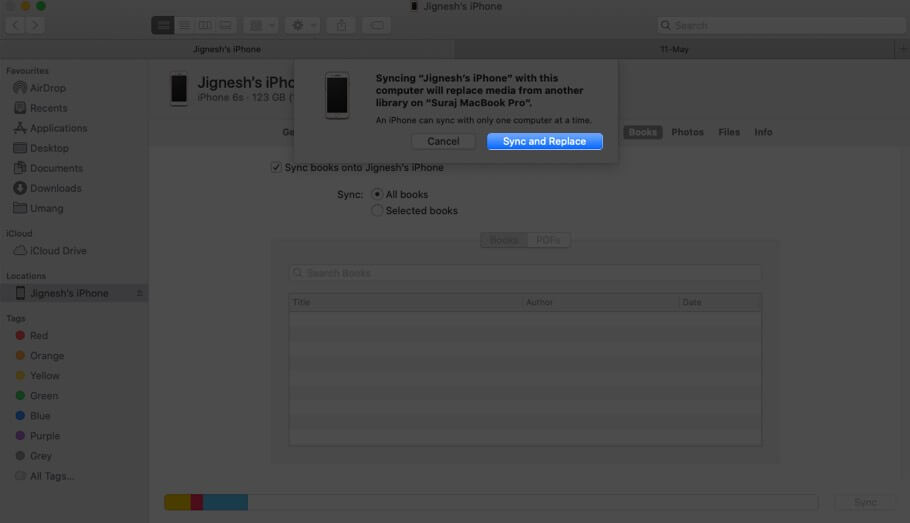This screenshot has width=910, height=523.
Task: Click the iPhone device icon in header
Action: [179, 89]
